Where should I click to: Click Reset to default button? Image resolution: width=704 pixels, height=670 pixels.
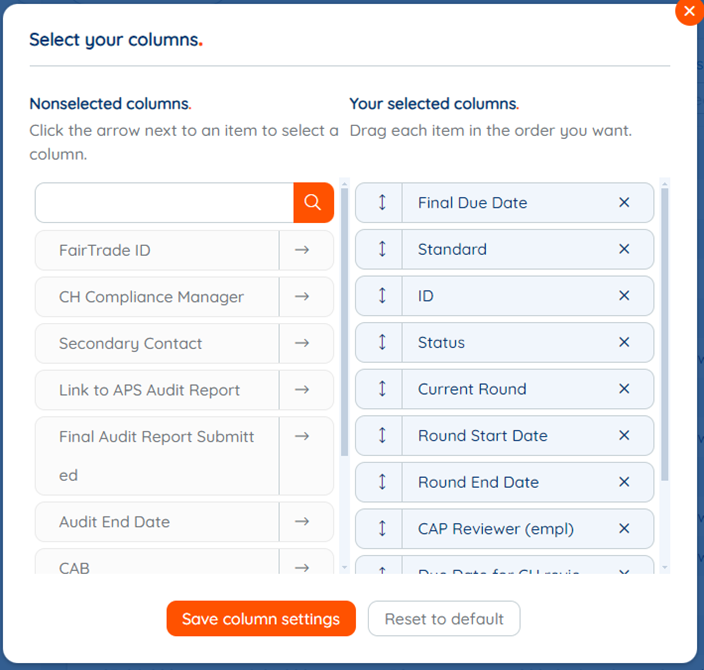444,619
